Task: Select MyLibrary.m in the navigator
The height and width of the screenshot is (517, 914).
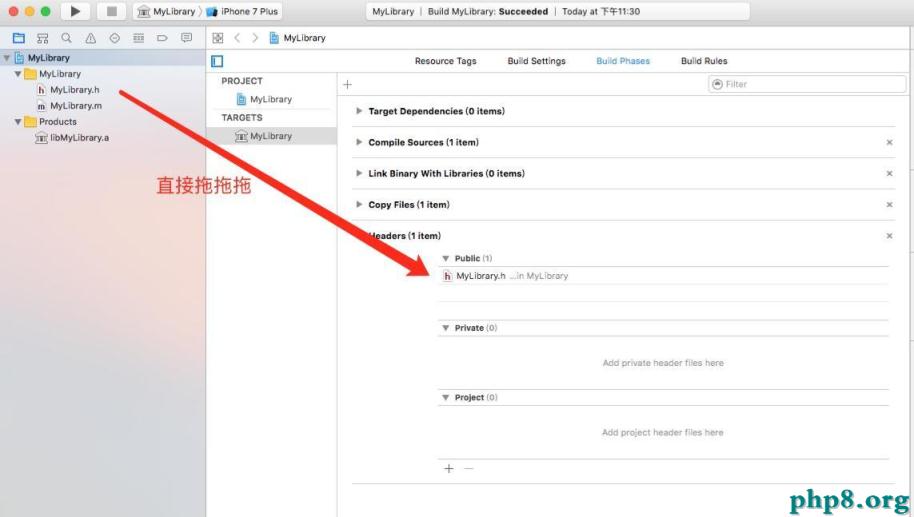Action: [x=69, y=105]
